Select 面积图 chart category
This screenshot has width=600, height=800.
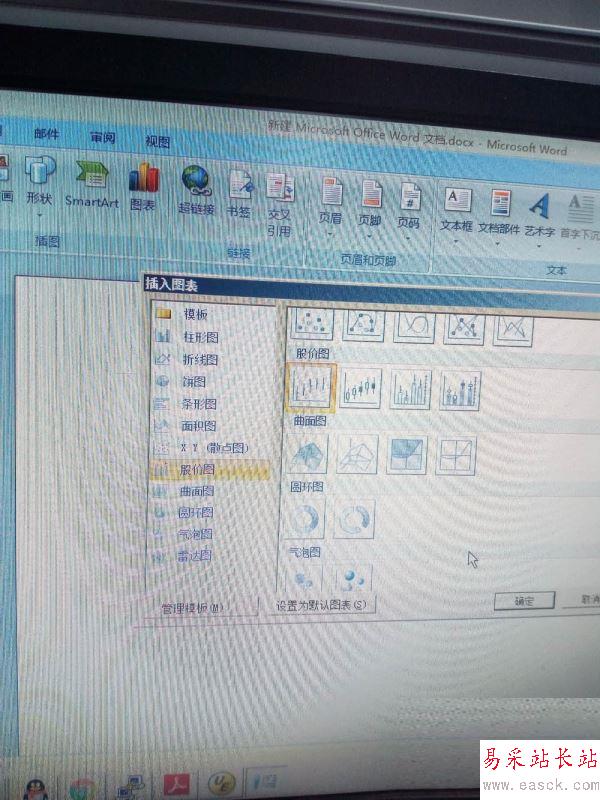[x=212, y=426]
